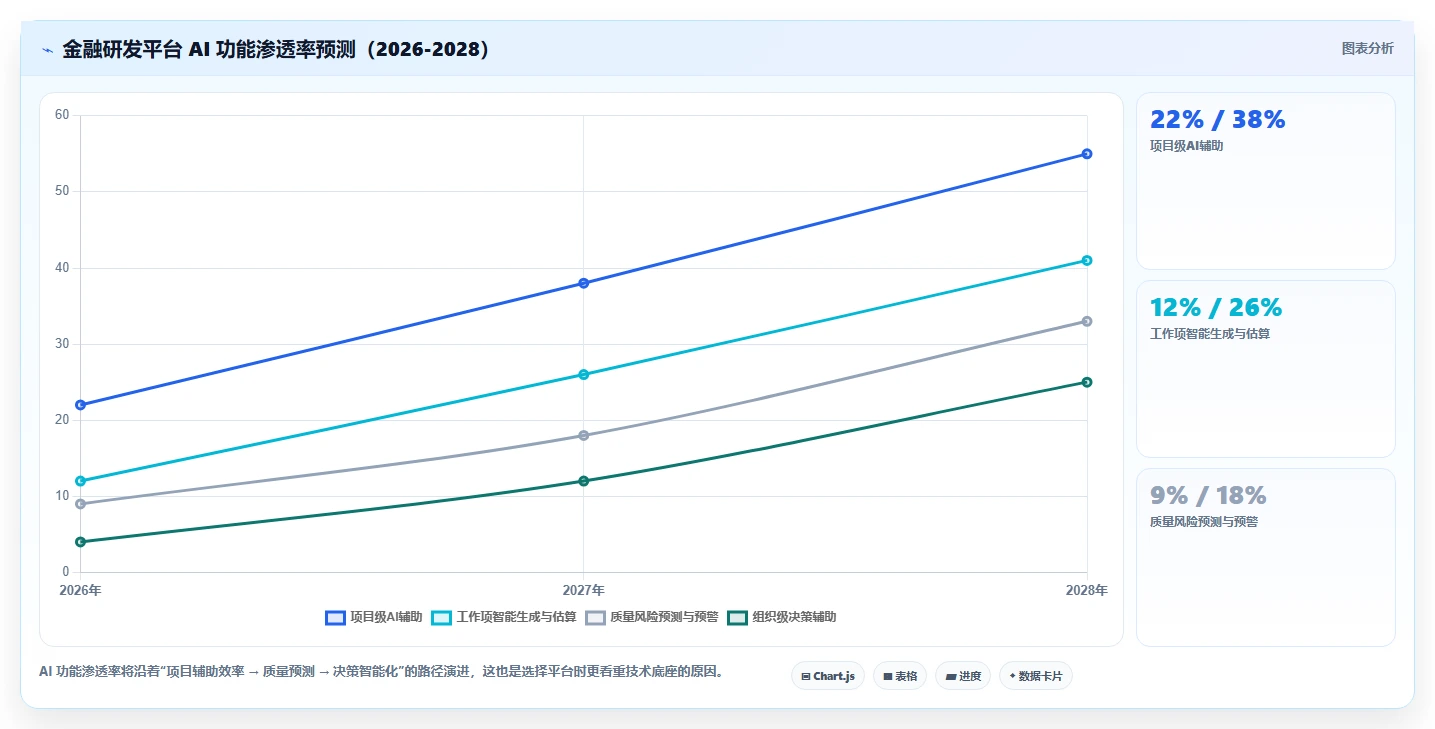Click the 2027年 data point on 项目级AI辅助 line

584,283
